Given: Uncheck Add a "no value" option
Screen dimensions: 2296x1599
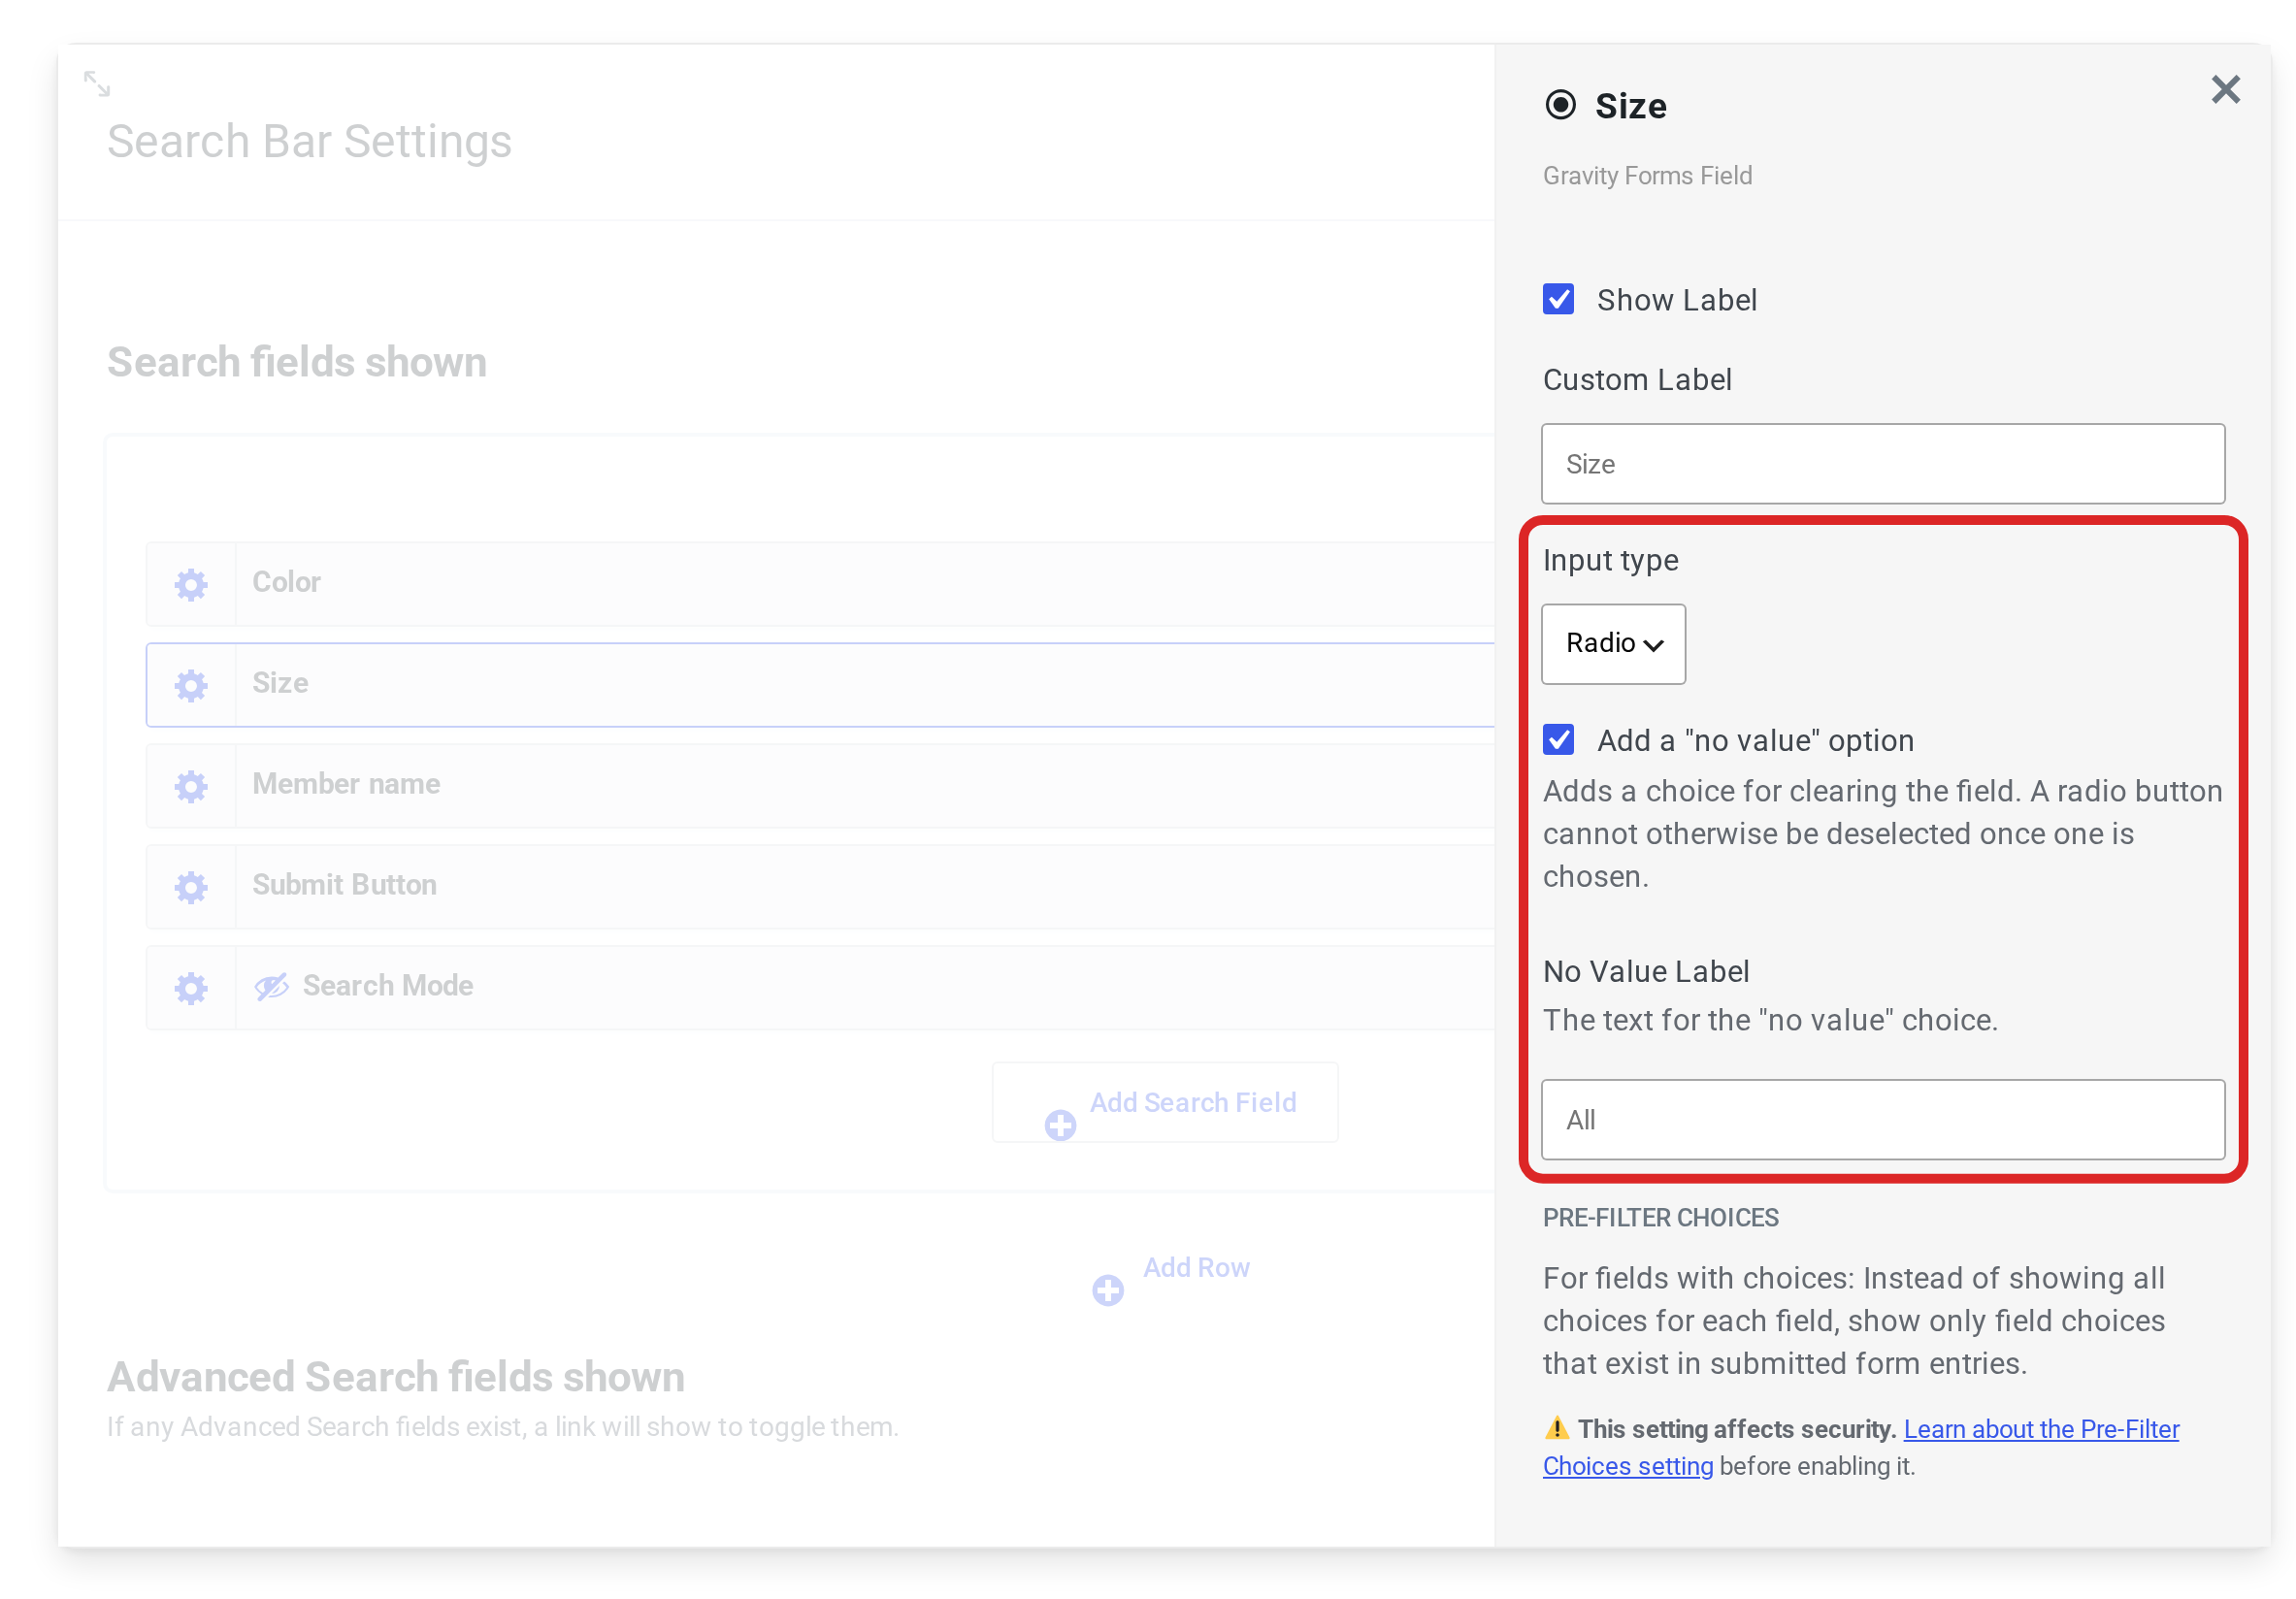Looking at the screenshot, I should point(1558,740).
